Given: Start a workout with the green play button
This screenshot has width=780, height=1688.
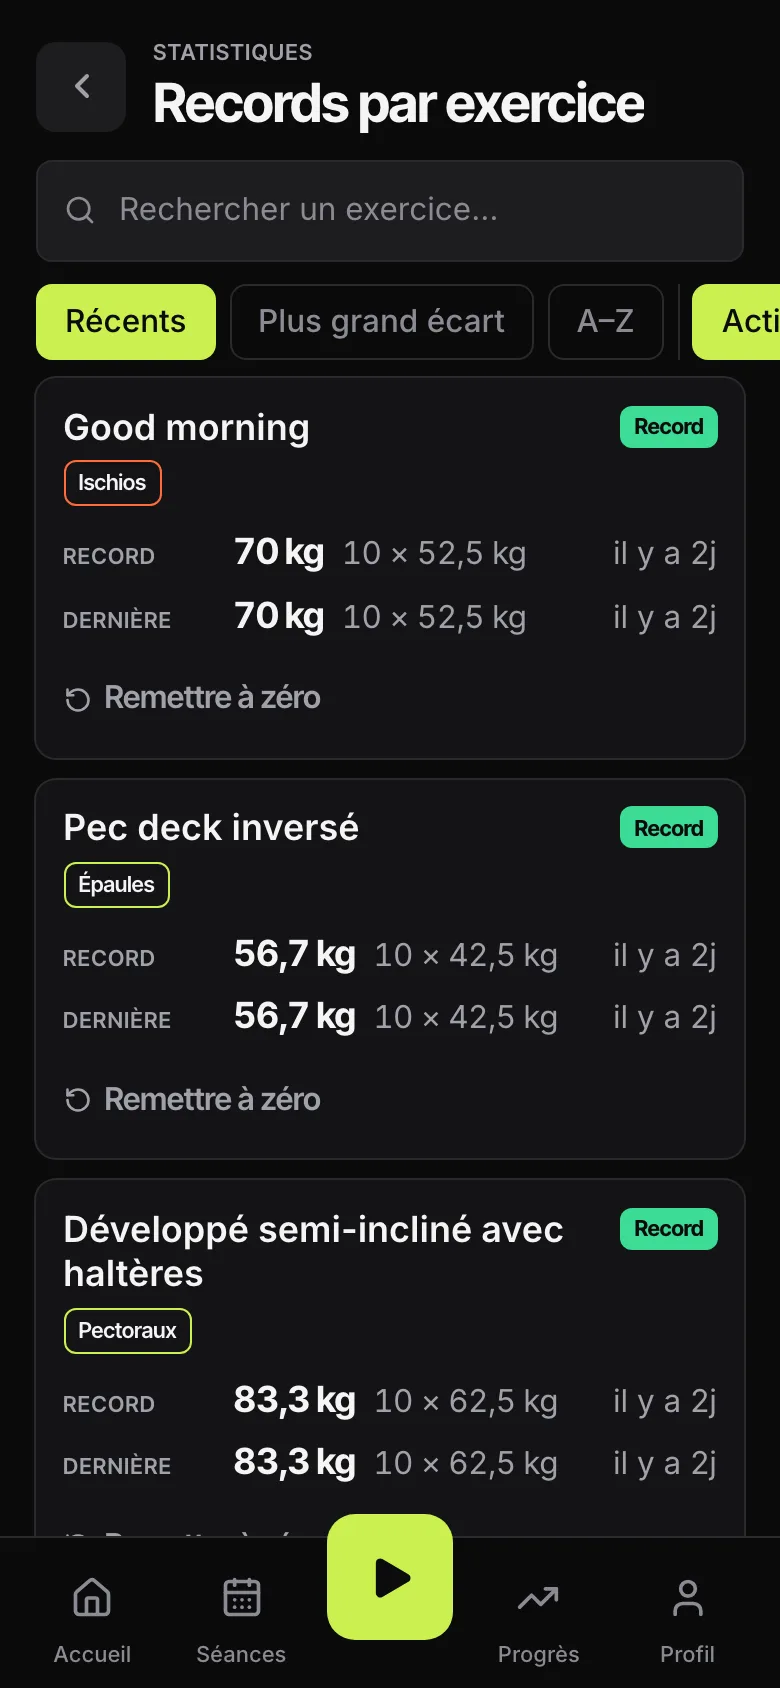Looking at the screenshot, I should pos(390,1577).
